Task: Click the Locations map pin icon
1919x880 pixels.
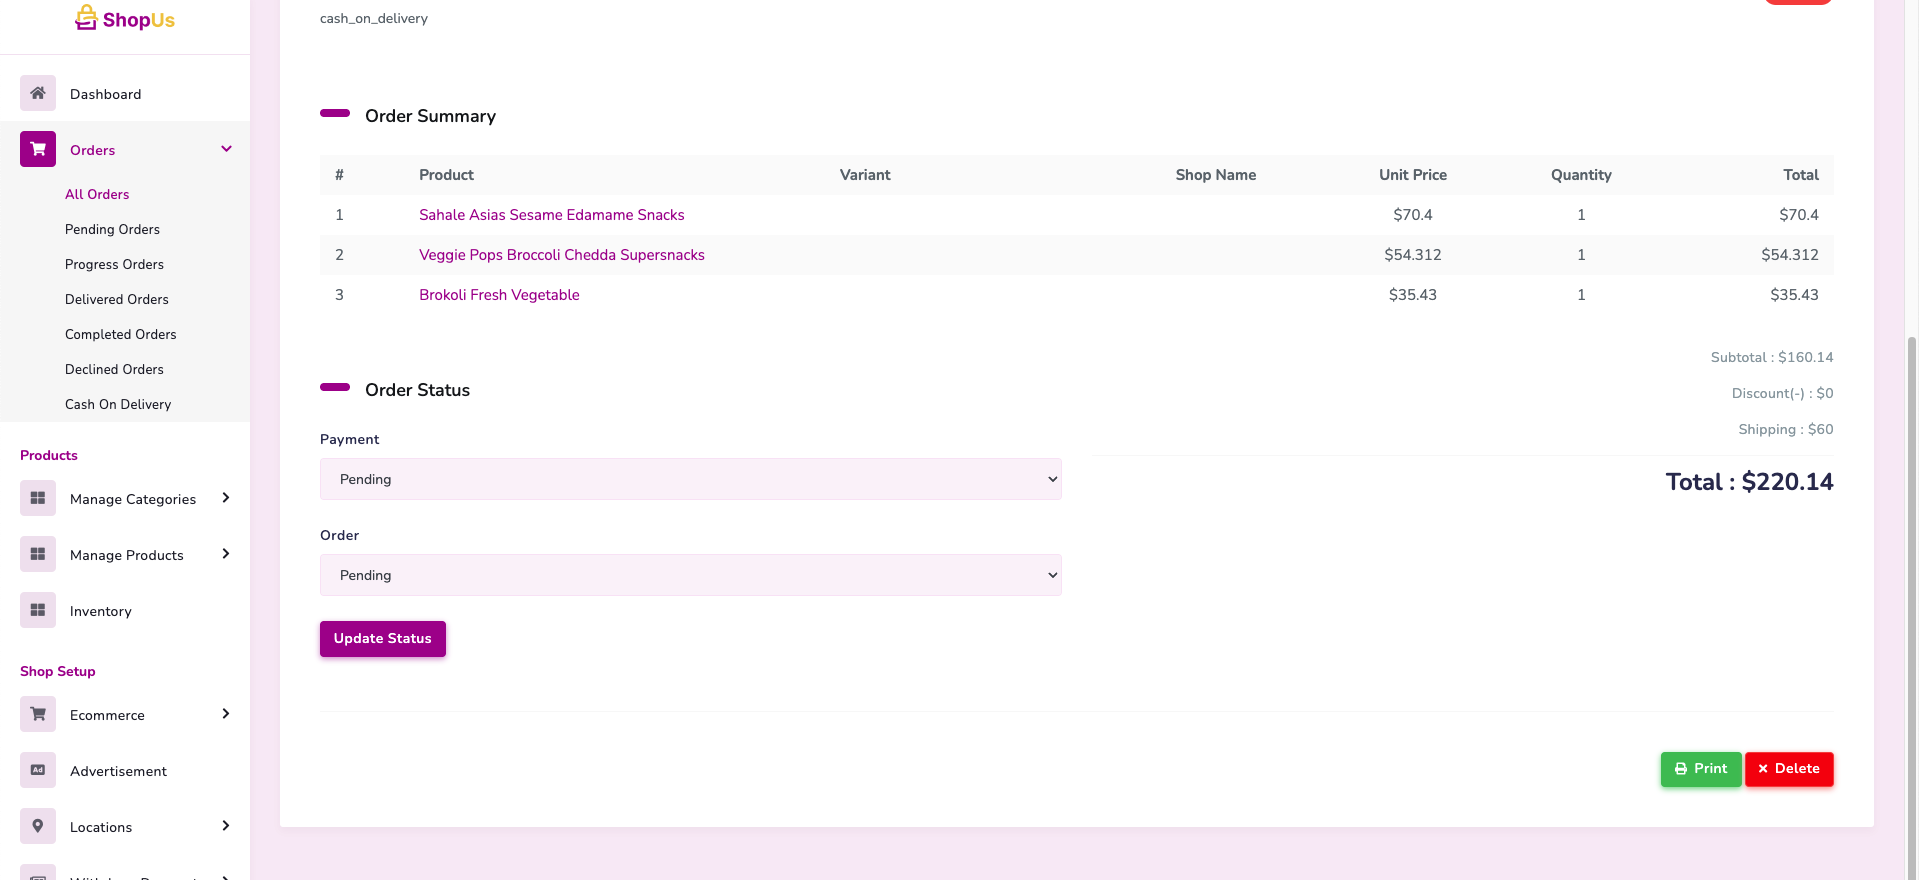Action: [38, 826]
